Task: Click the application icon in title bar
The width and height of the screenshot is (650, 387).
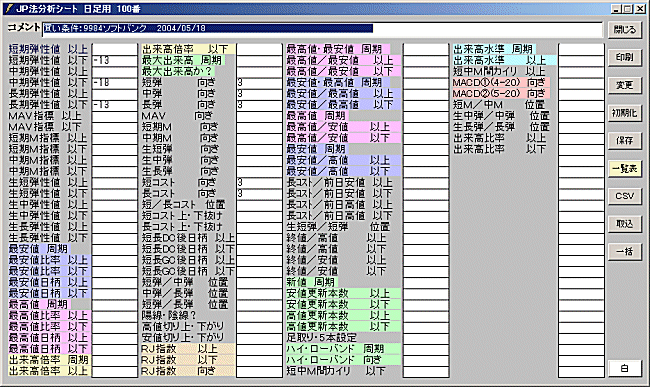Action: click(9, 8)
